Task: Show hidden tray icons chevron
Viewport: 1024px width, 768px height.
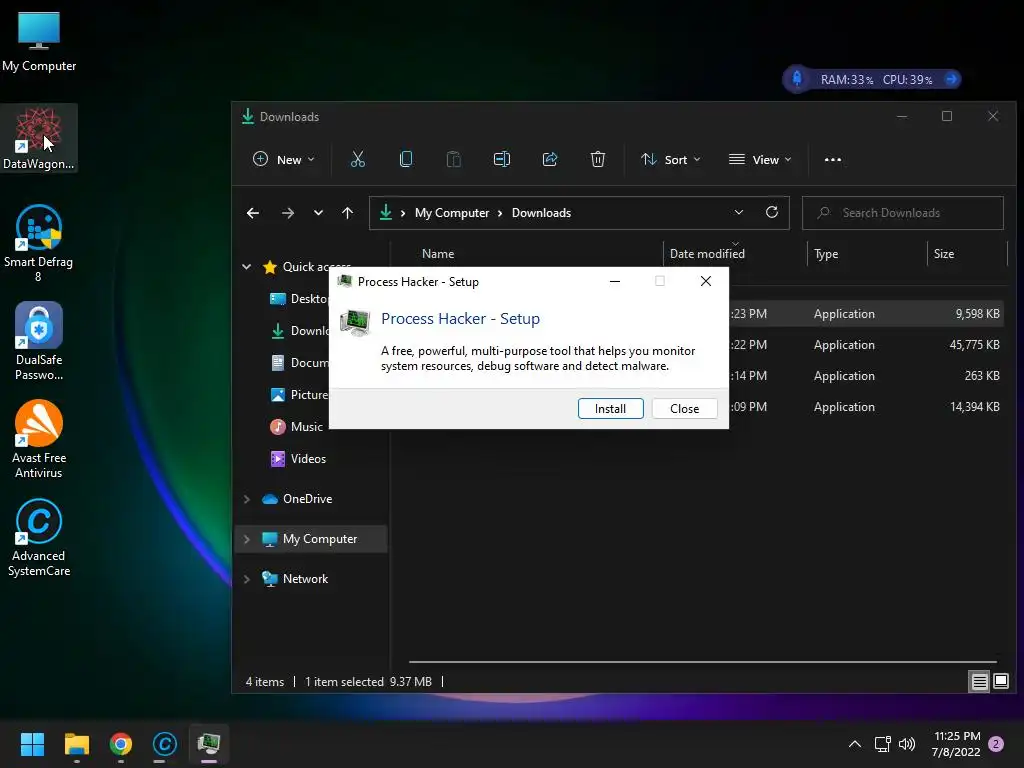Action: point(854,744)
